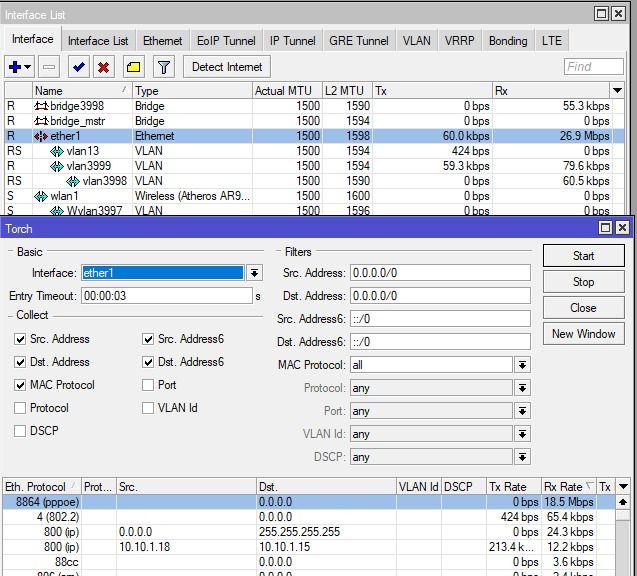Click Dst. Address filter field
Screen dimensions: 637x576
[x=440, y=296]
